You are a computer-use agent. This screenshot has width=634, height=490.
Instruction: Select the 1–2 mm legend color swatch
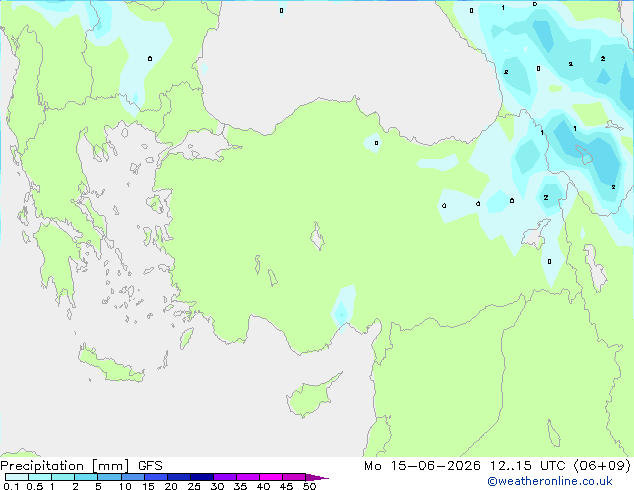pyautogui.click(x=63, y=477)
